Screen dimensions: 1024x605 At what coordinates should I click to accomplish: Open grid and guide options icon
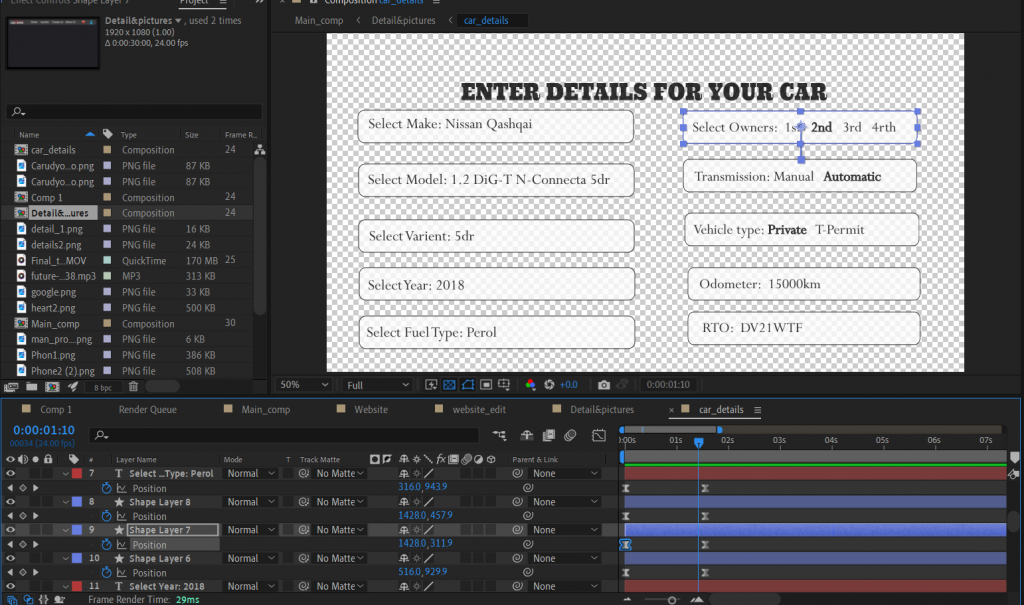tap(504, 385)
